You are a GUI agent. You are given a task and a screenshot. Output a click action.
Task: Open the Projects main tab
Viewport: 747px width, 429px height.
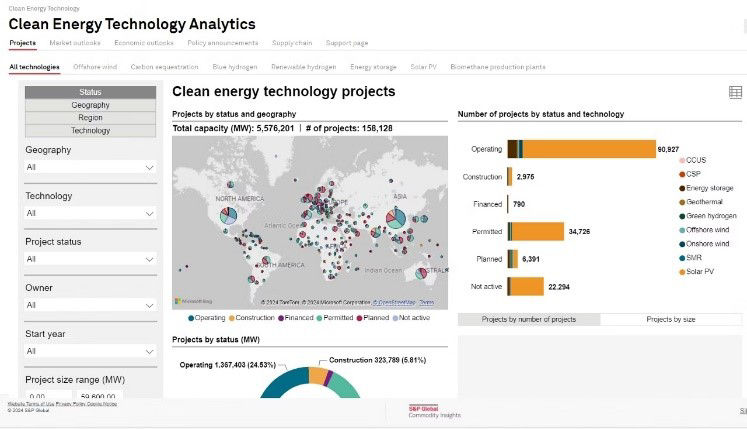(x=22, y=43)
